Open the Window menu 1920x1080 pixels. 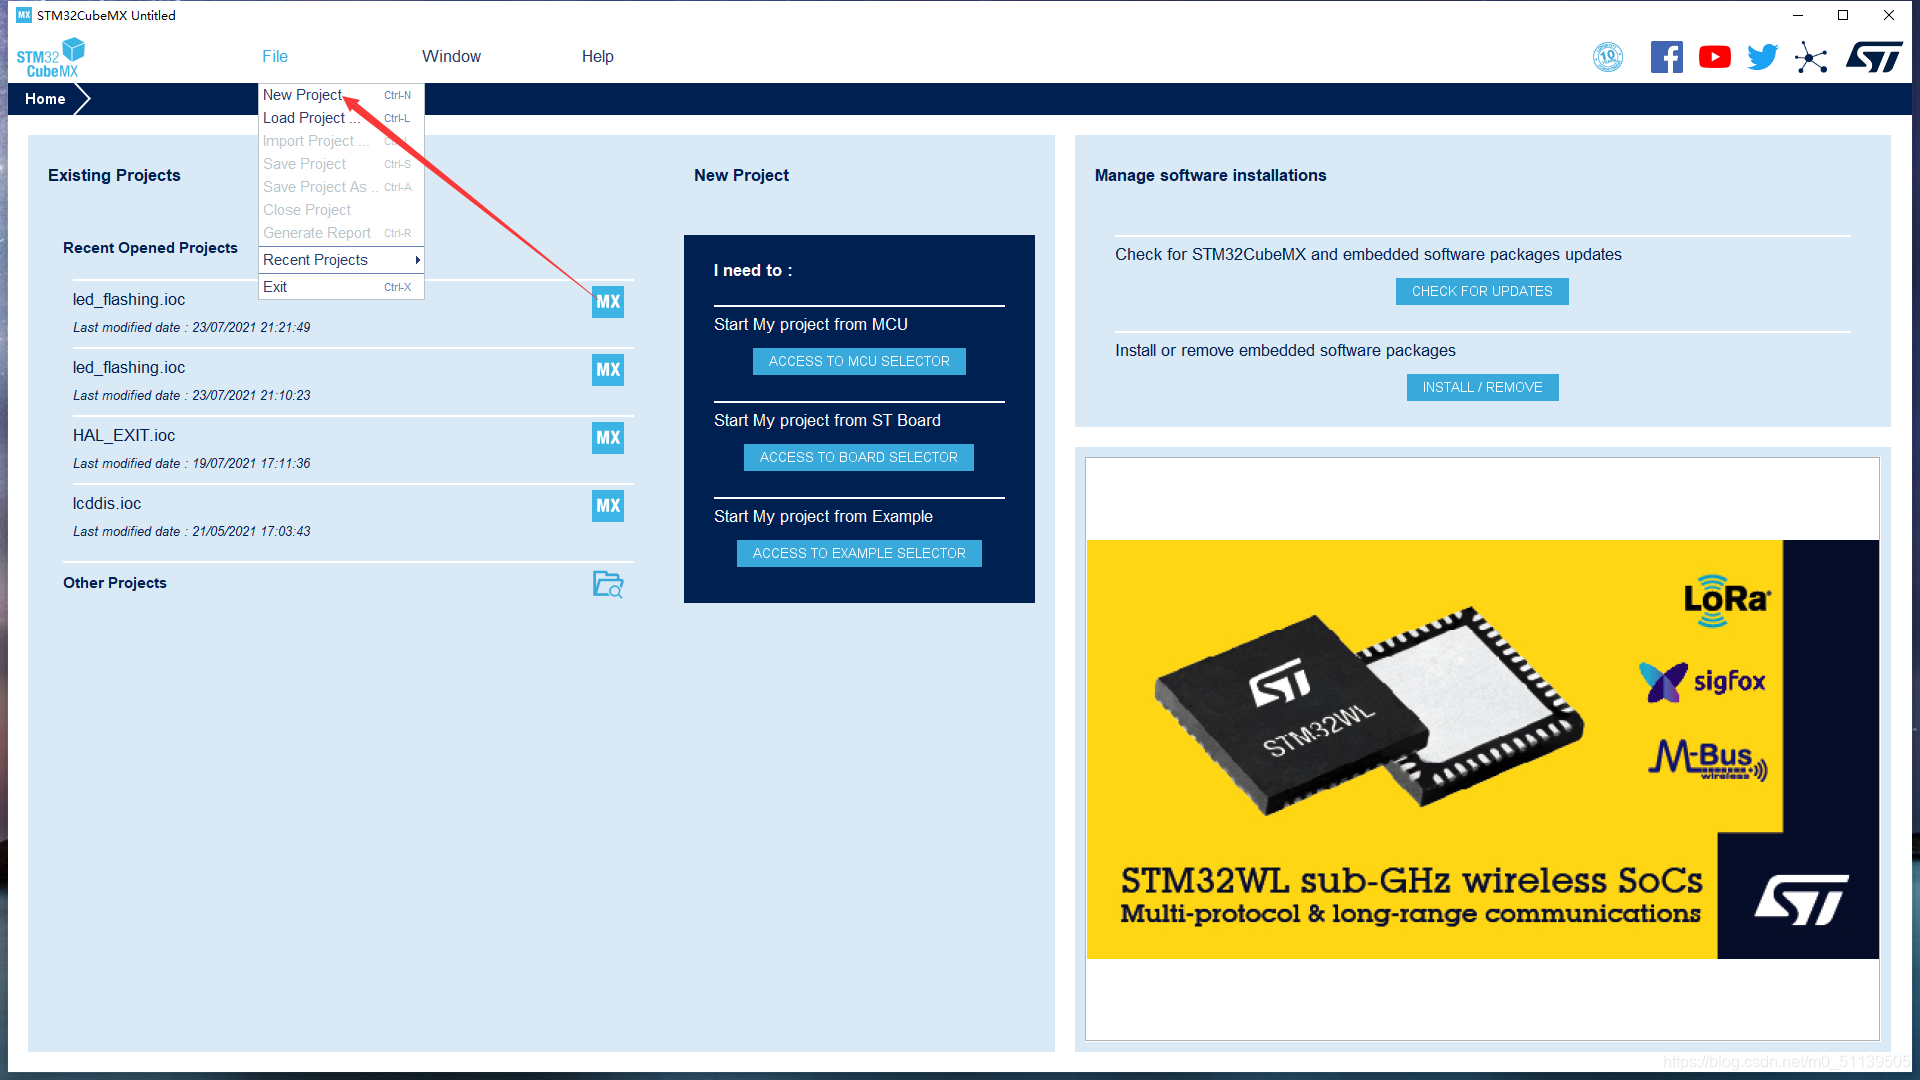[451, 57]
